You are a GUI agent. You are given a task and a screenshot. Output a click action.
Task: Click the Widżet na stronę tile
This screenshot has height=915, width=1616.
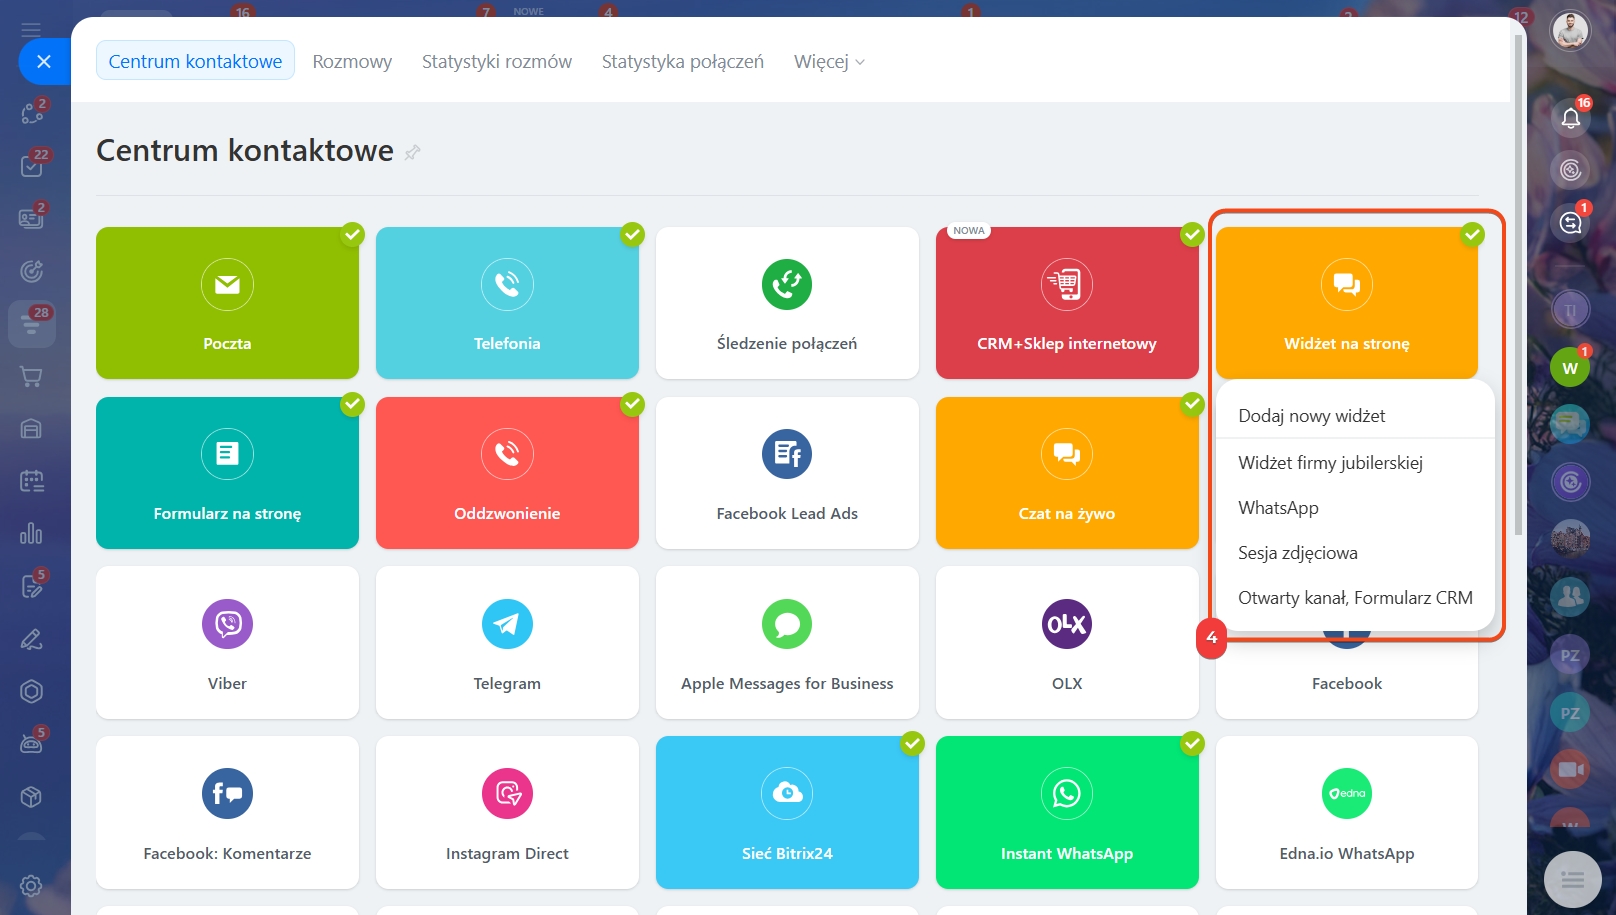(x=1347, y=303)
